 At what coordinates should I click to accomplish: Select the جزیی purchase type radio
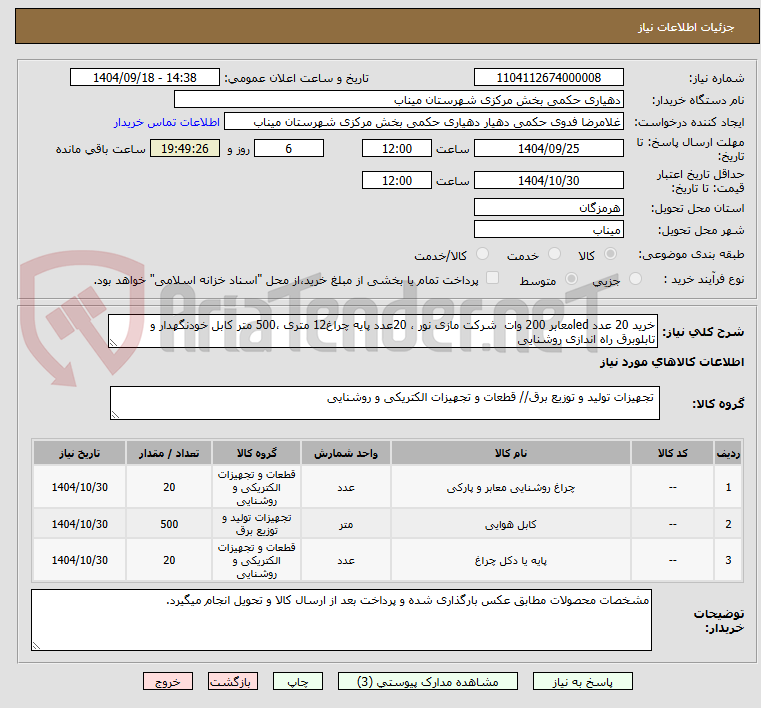[x=635, y=279]
